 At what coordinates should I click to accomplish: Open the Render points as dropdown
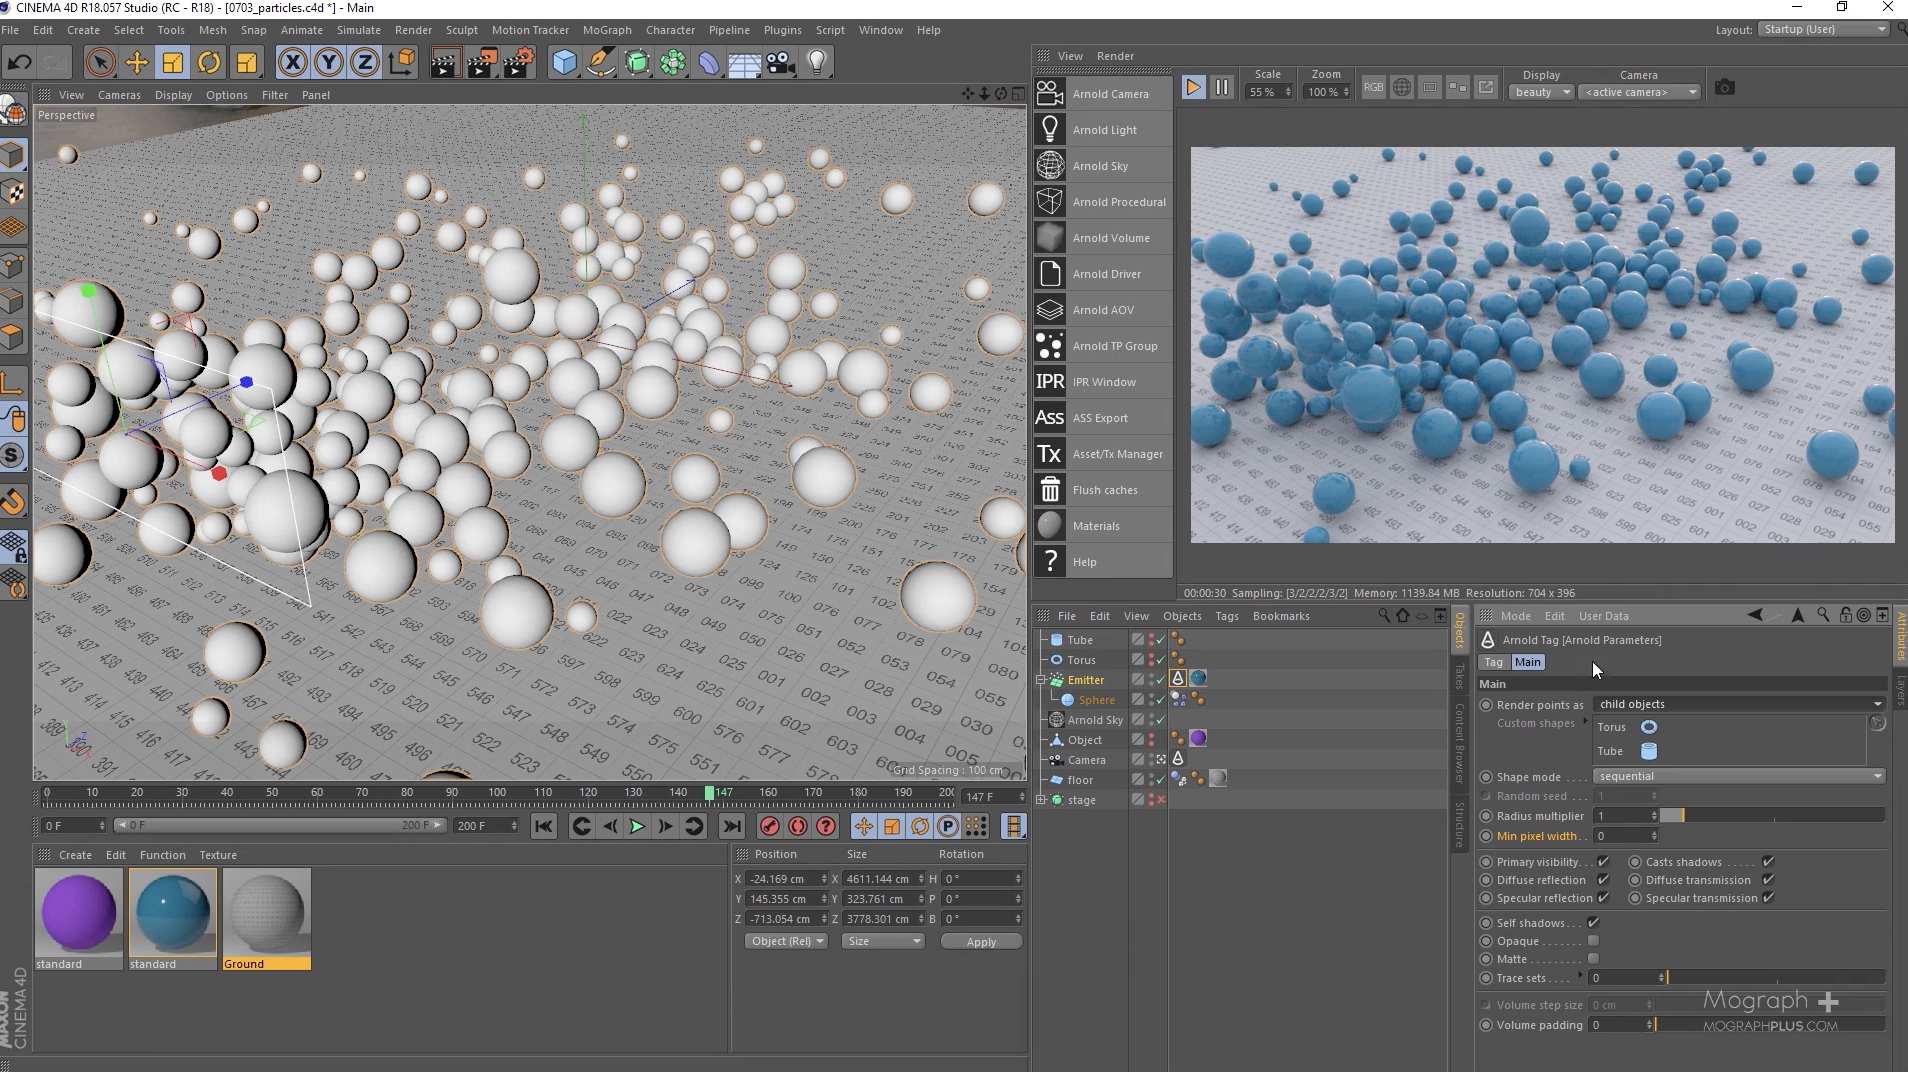coord(1739,704)
